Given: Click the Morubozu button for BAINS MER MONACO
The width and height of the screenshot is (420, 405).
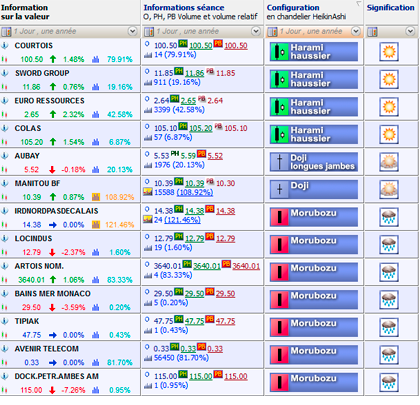Looking at the screenshot, I should pyautogui.click(x=314, y=300).
